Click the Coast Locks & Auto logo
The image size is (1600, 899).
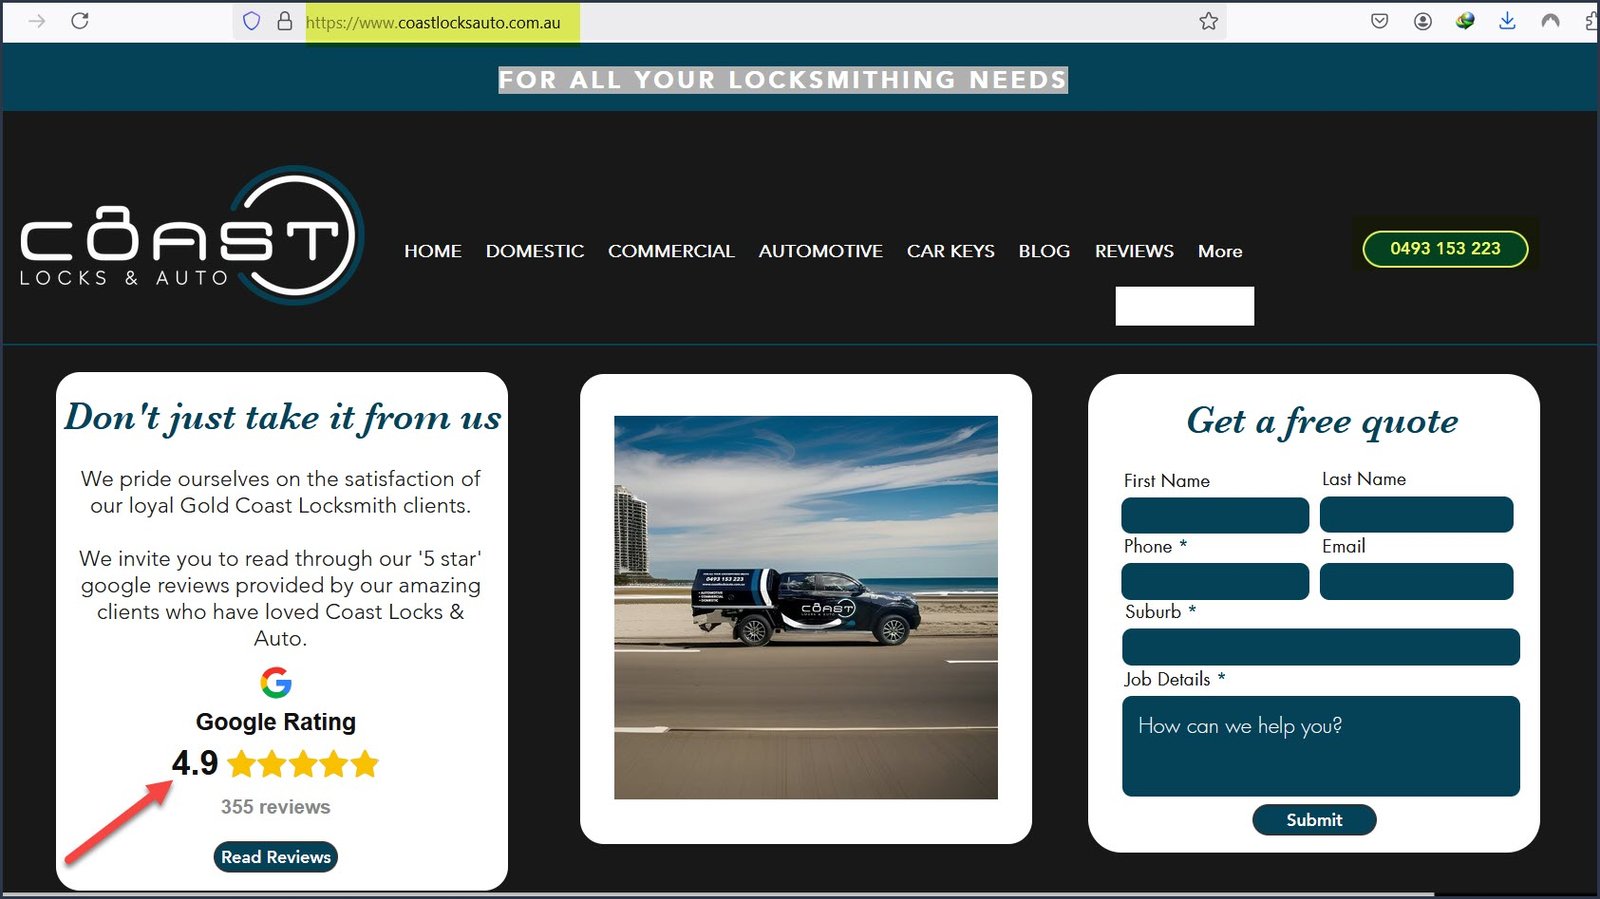click(x=192, y=238)
